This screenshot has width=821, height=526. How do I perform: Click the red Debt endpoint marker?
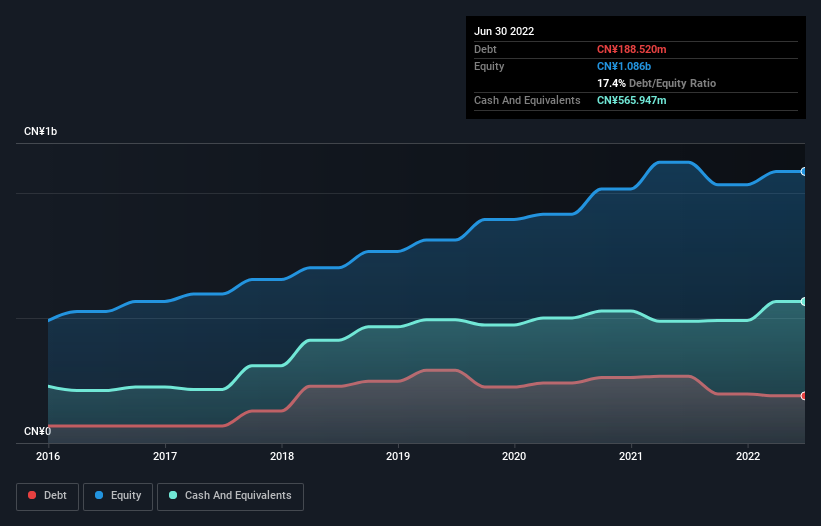tap(804, 396)
